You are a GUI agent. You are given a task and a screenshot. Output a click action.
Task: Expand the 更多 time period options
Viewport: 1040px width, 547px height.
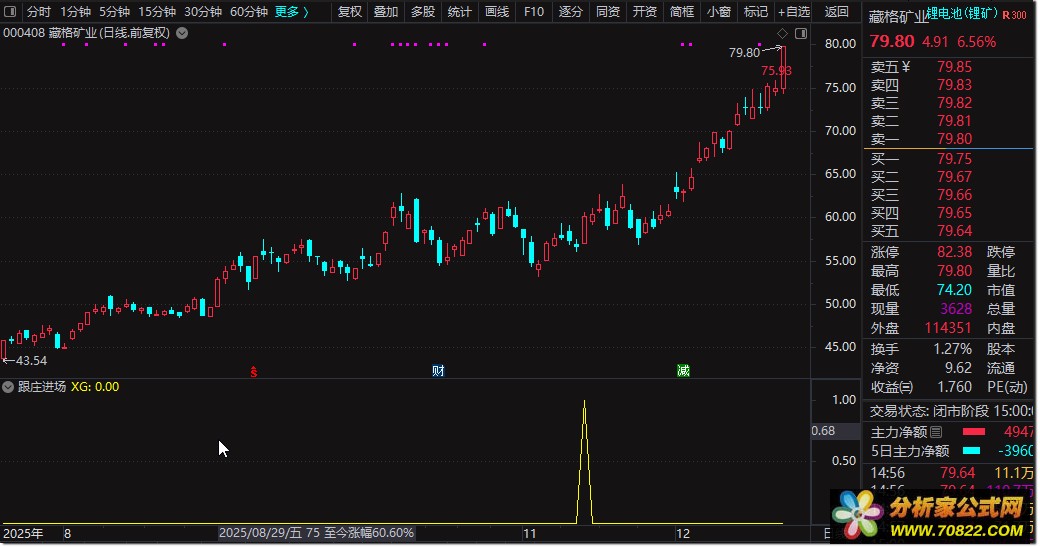tap(291, 12)
